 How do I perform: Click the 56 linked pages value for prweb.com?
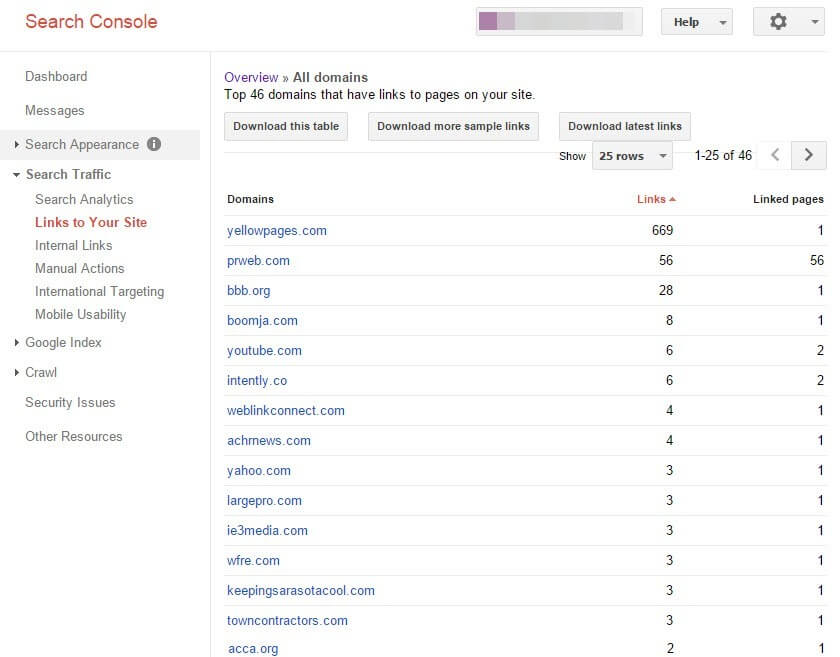[x=816, y=260]
